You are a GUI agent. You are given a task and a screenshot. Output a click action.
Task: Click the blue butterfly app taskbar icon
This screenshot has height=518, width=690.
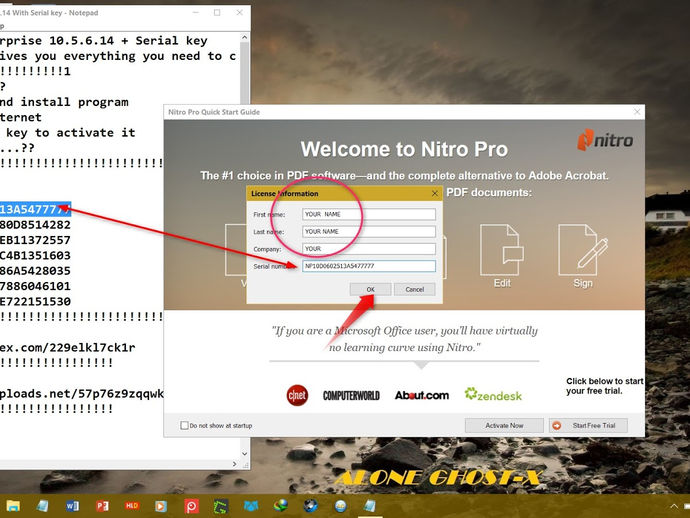point(251,506)
